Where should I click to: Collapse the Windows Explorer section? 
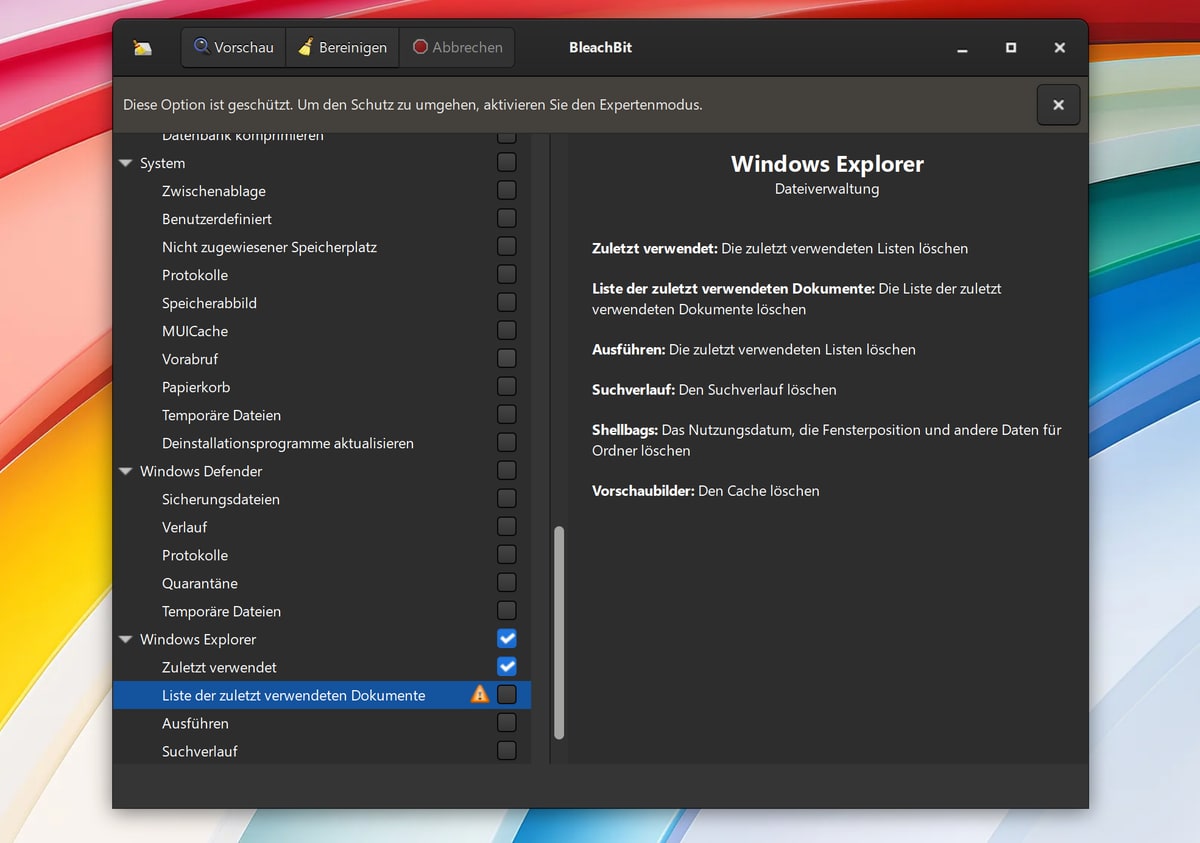pyautogui.click(x=125, y=638)
